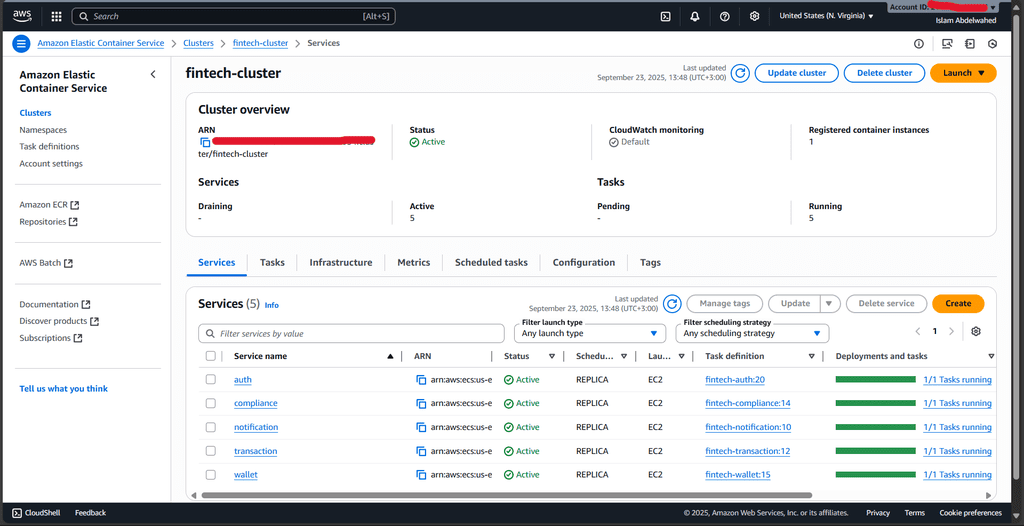Open the Launch dropdown button

pos(963,73)
